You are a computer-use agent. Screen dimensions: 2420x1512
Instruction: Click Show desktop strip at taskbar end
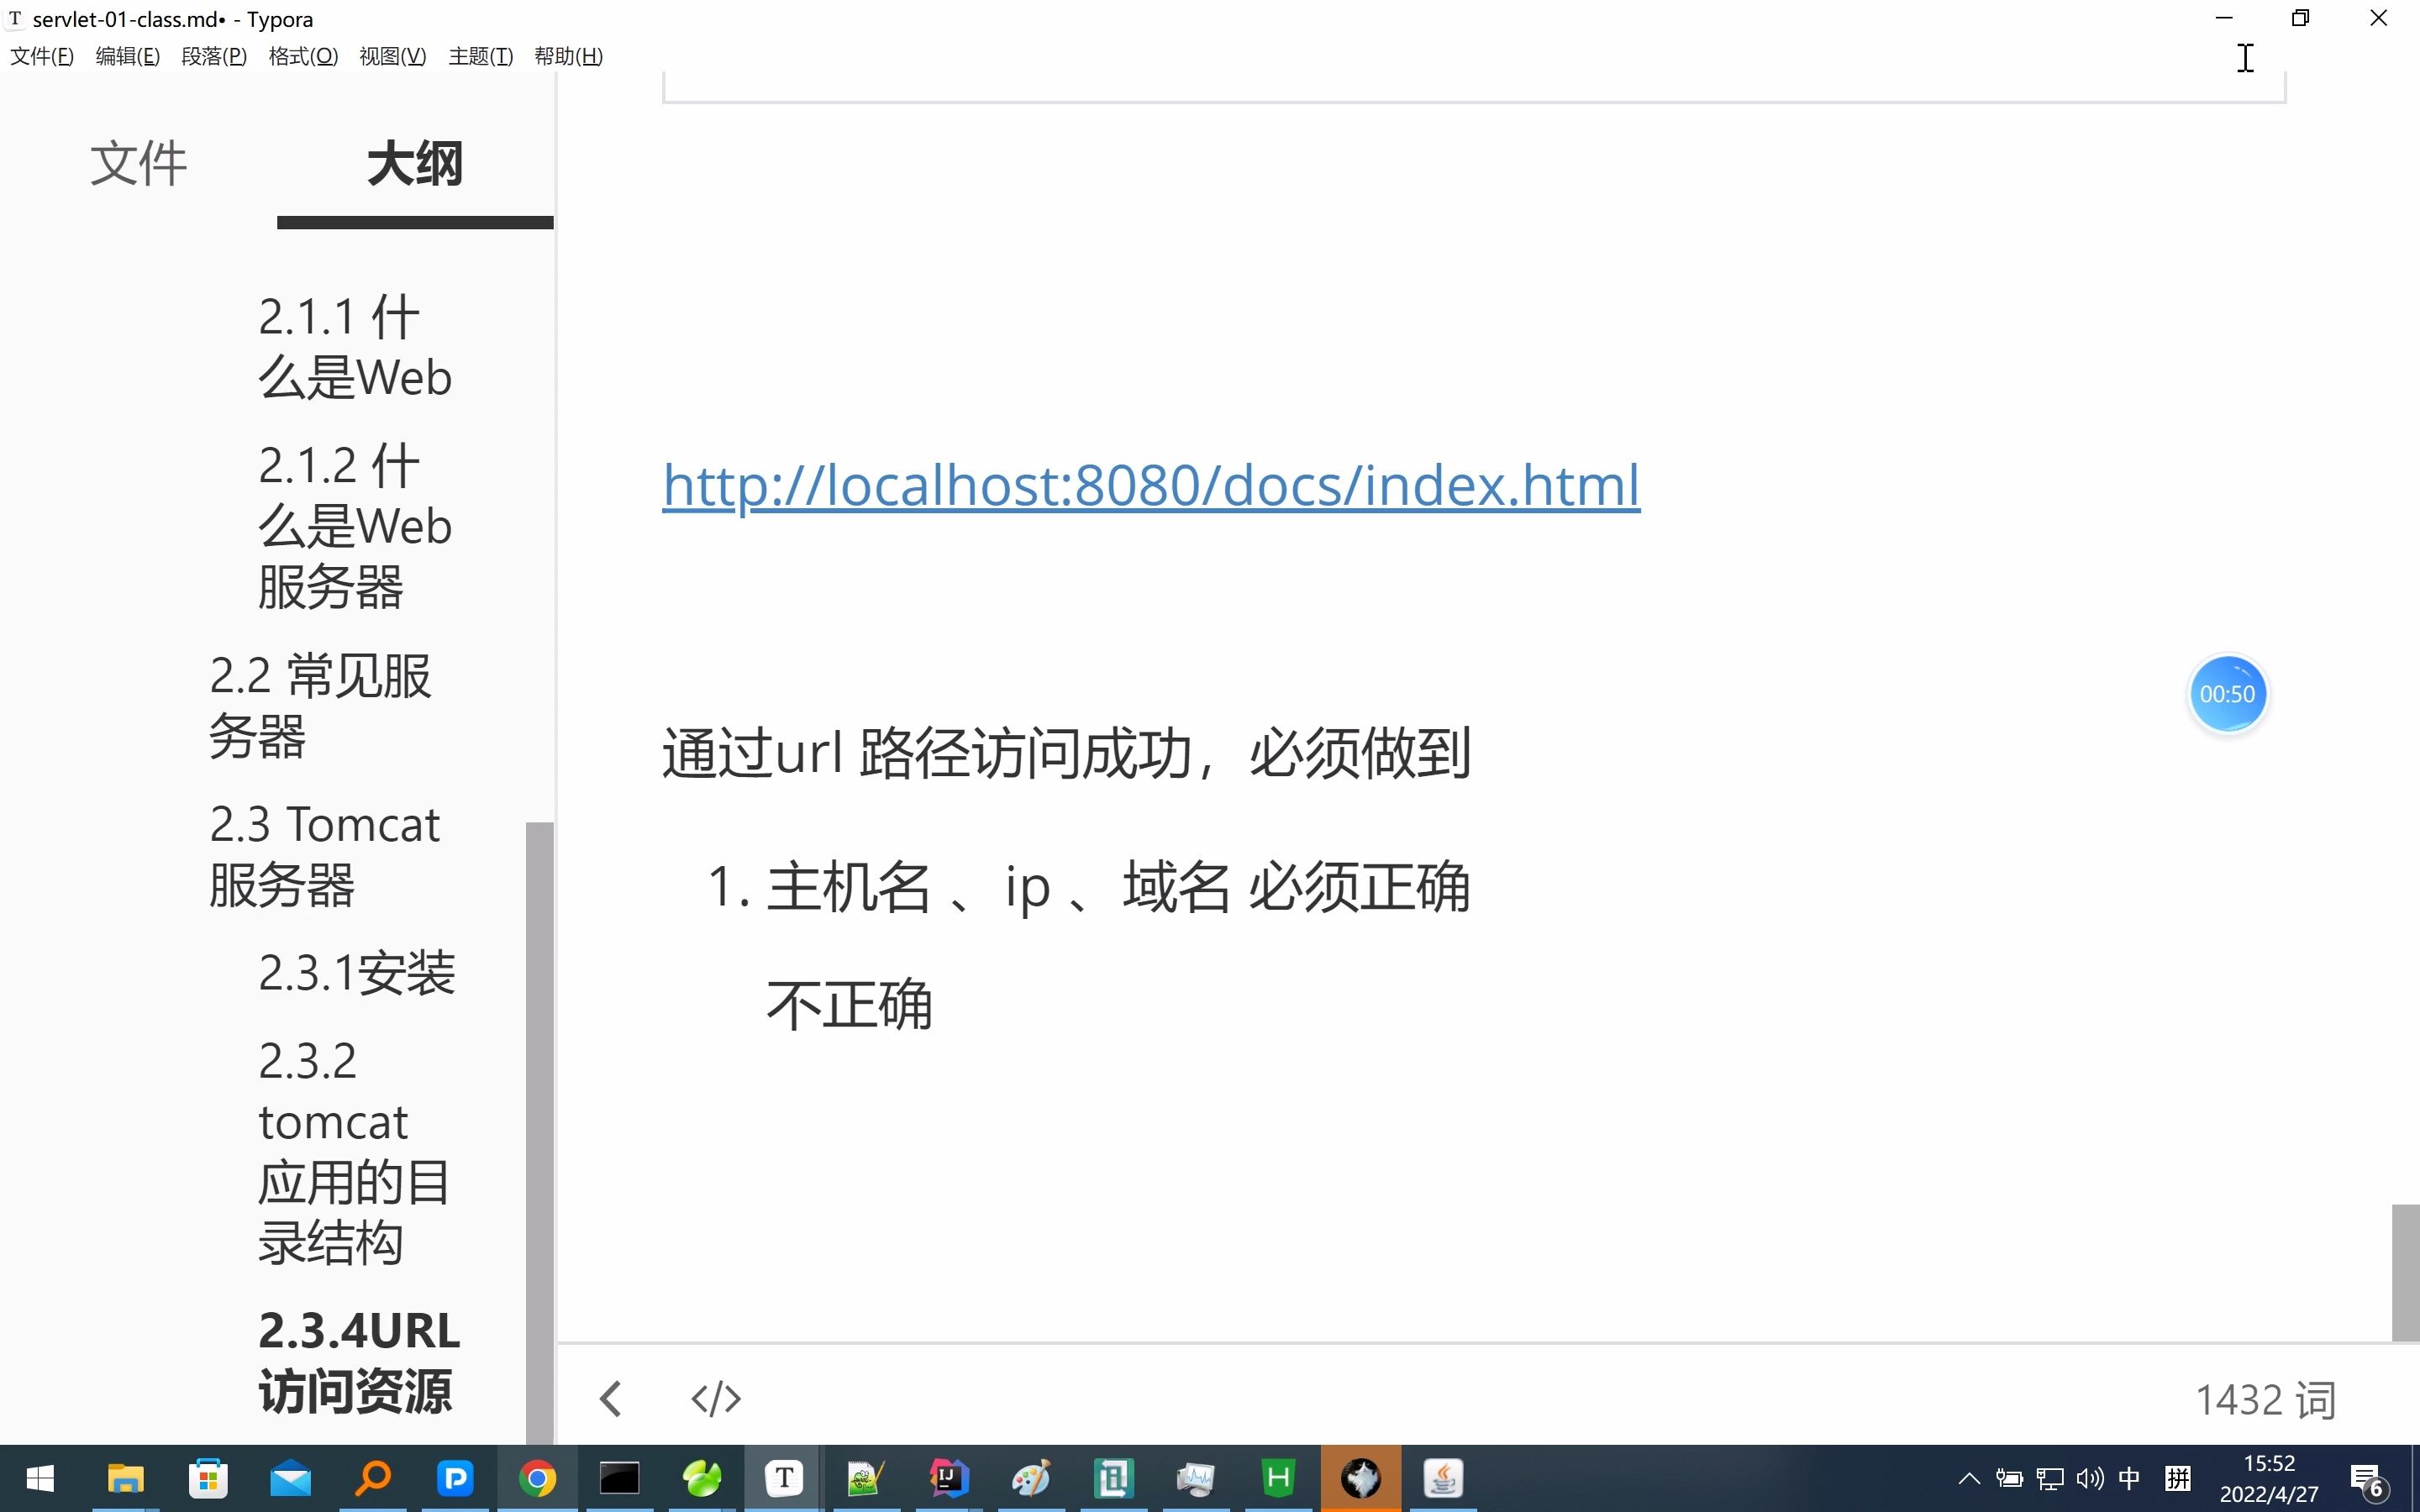click(x=2414, y=1478)
